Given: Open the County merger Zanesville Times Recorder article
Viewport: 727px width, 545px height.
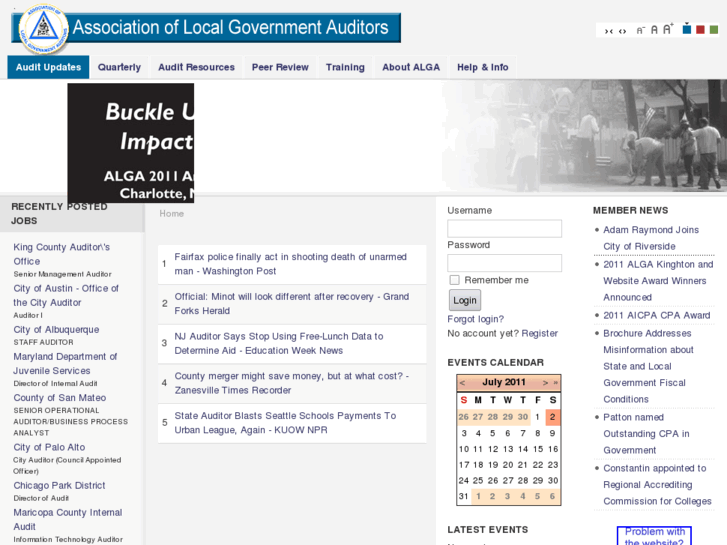Looking at the screenshot, I should 292,383.
